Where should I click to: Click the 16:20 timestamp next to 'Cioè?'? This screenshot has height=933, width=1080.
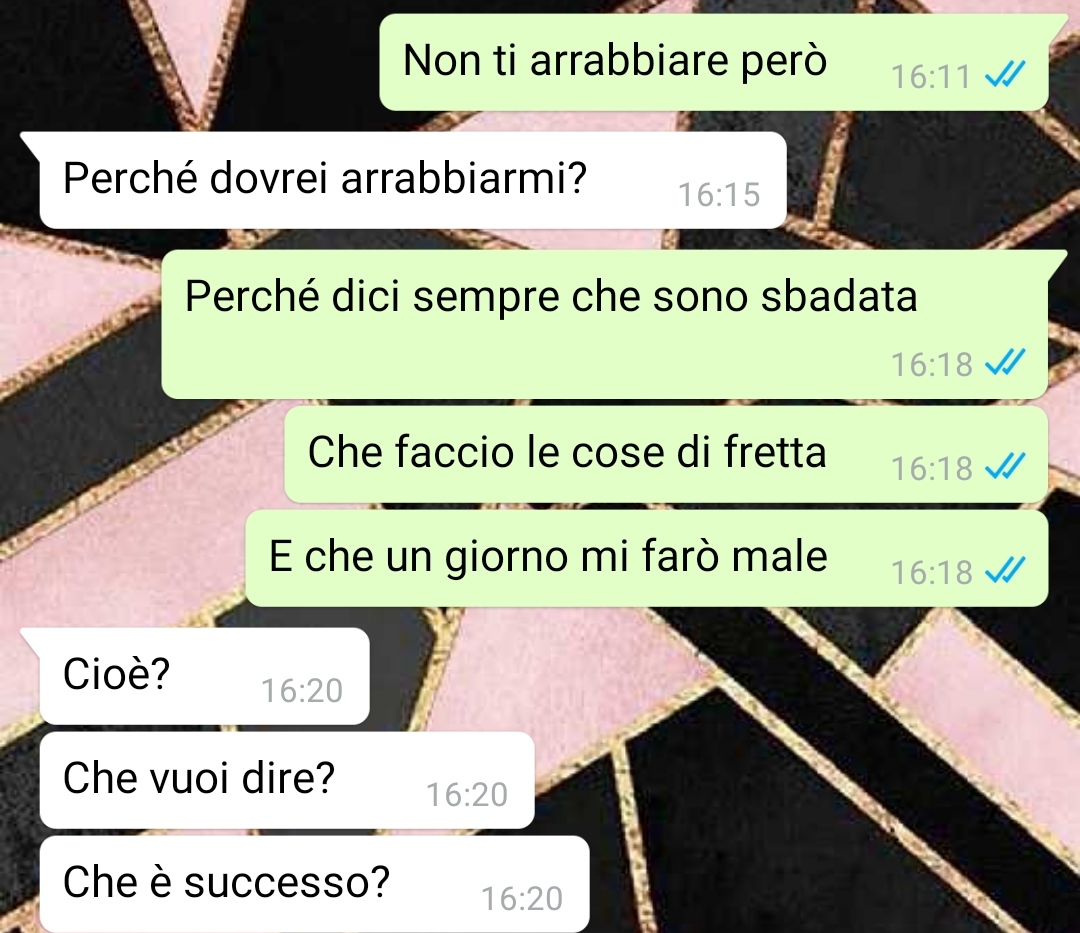click(302, 691)
